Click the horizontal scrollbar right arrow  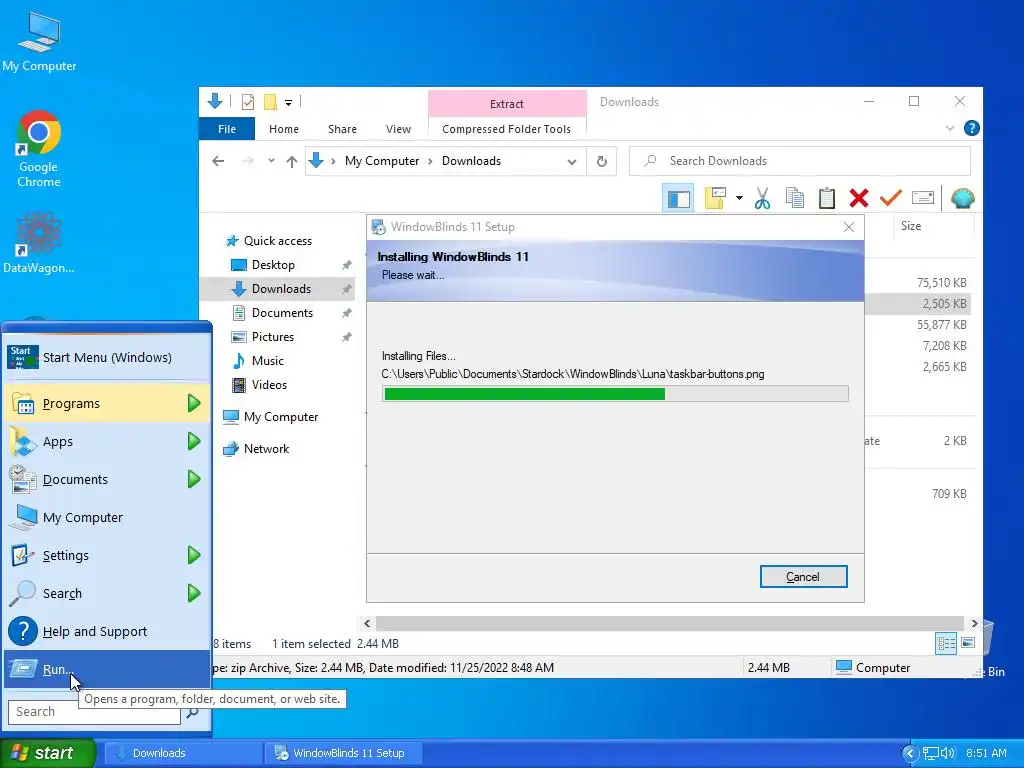(x=974, y=624)
